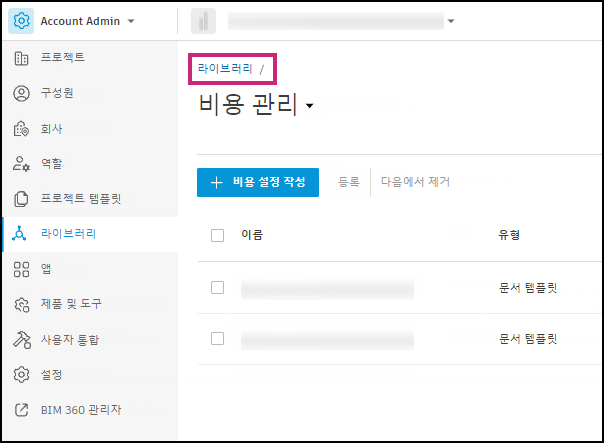This screenshot has width=604, height=443.
Task: Click the Account Admin gear icon
Action: (21, 21)
